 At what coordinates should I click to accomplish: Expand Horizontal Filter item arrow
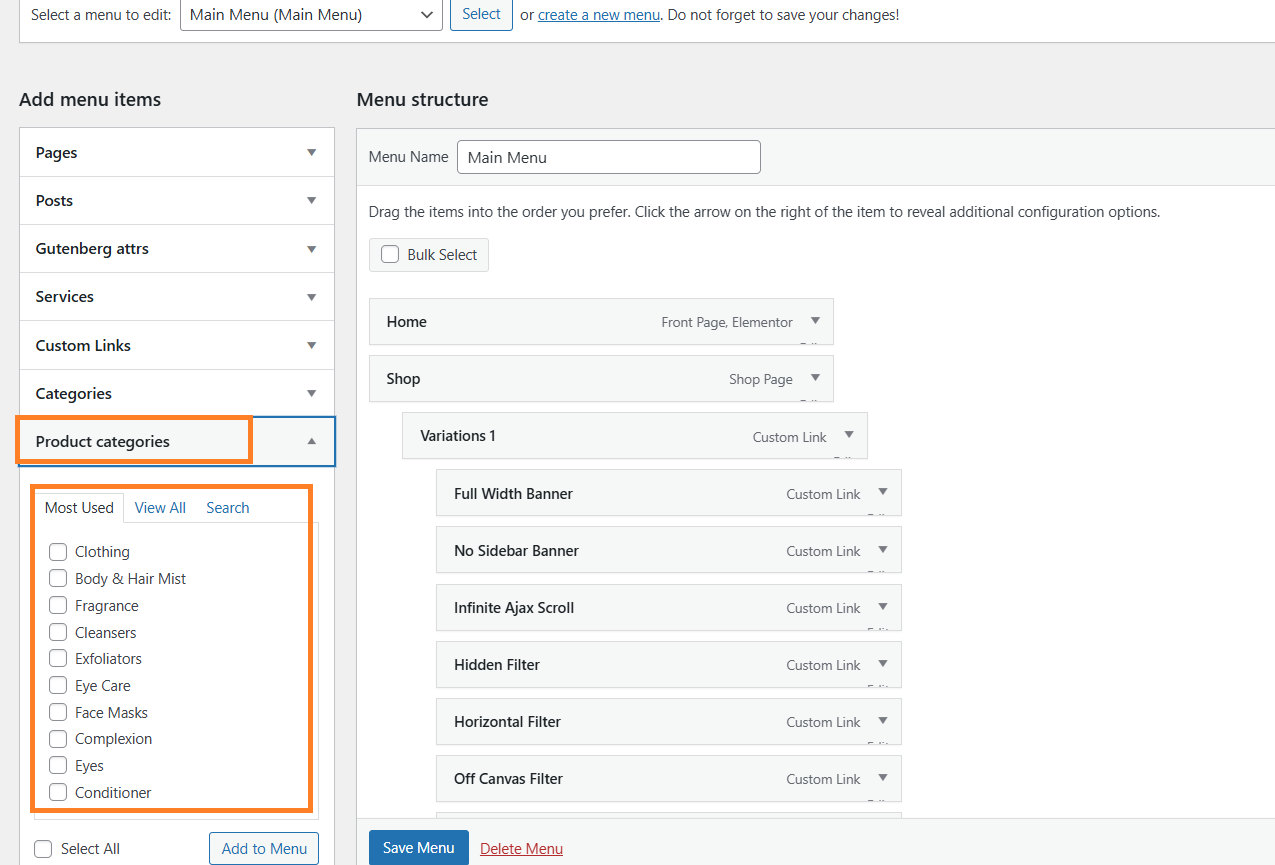point(883,720)
